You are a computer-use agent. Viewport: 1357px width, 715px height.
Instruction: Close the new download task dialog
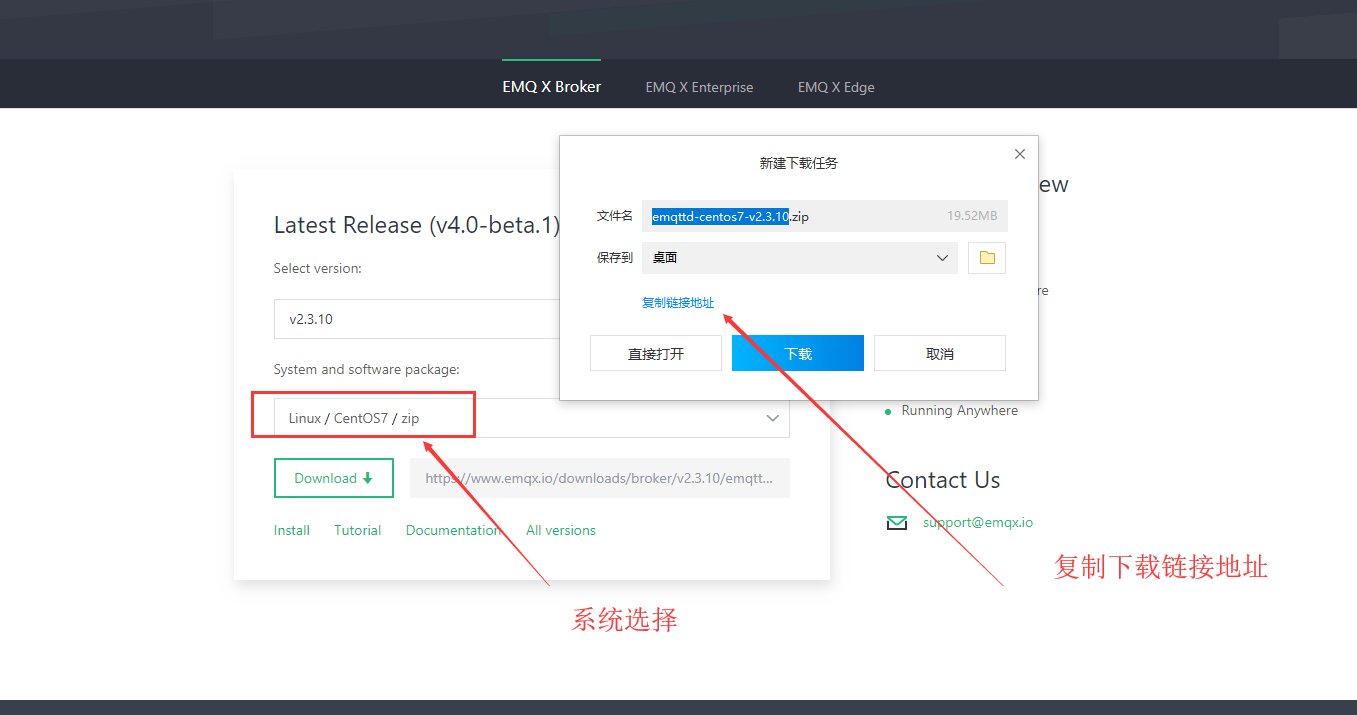(x=1020, y=154)
